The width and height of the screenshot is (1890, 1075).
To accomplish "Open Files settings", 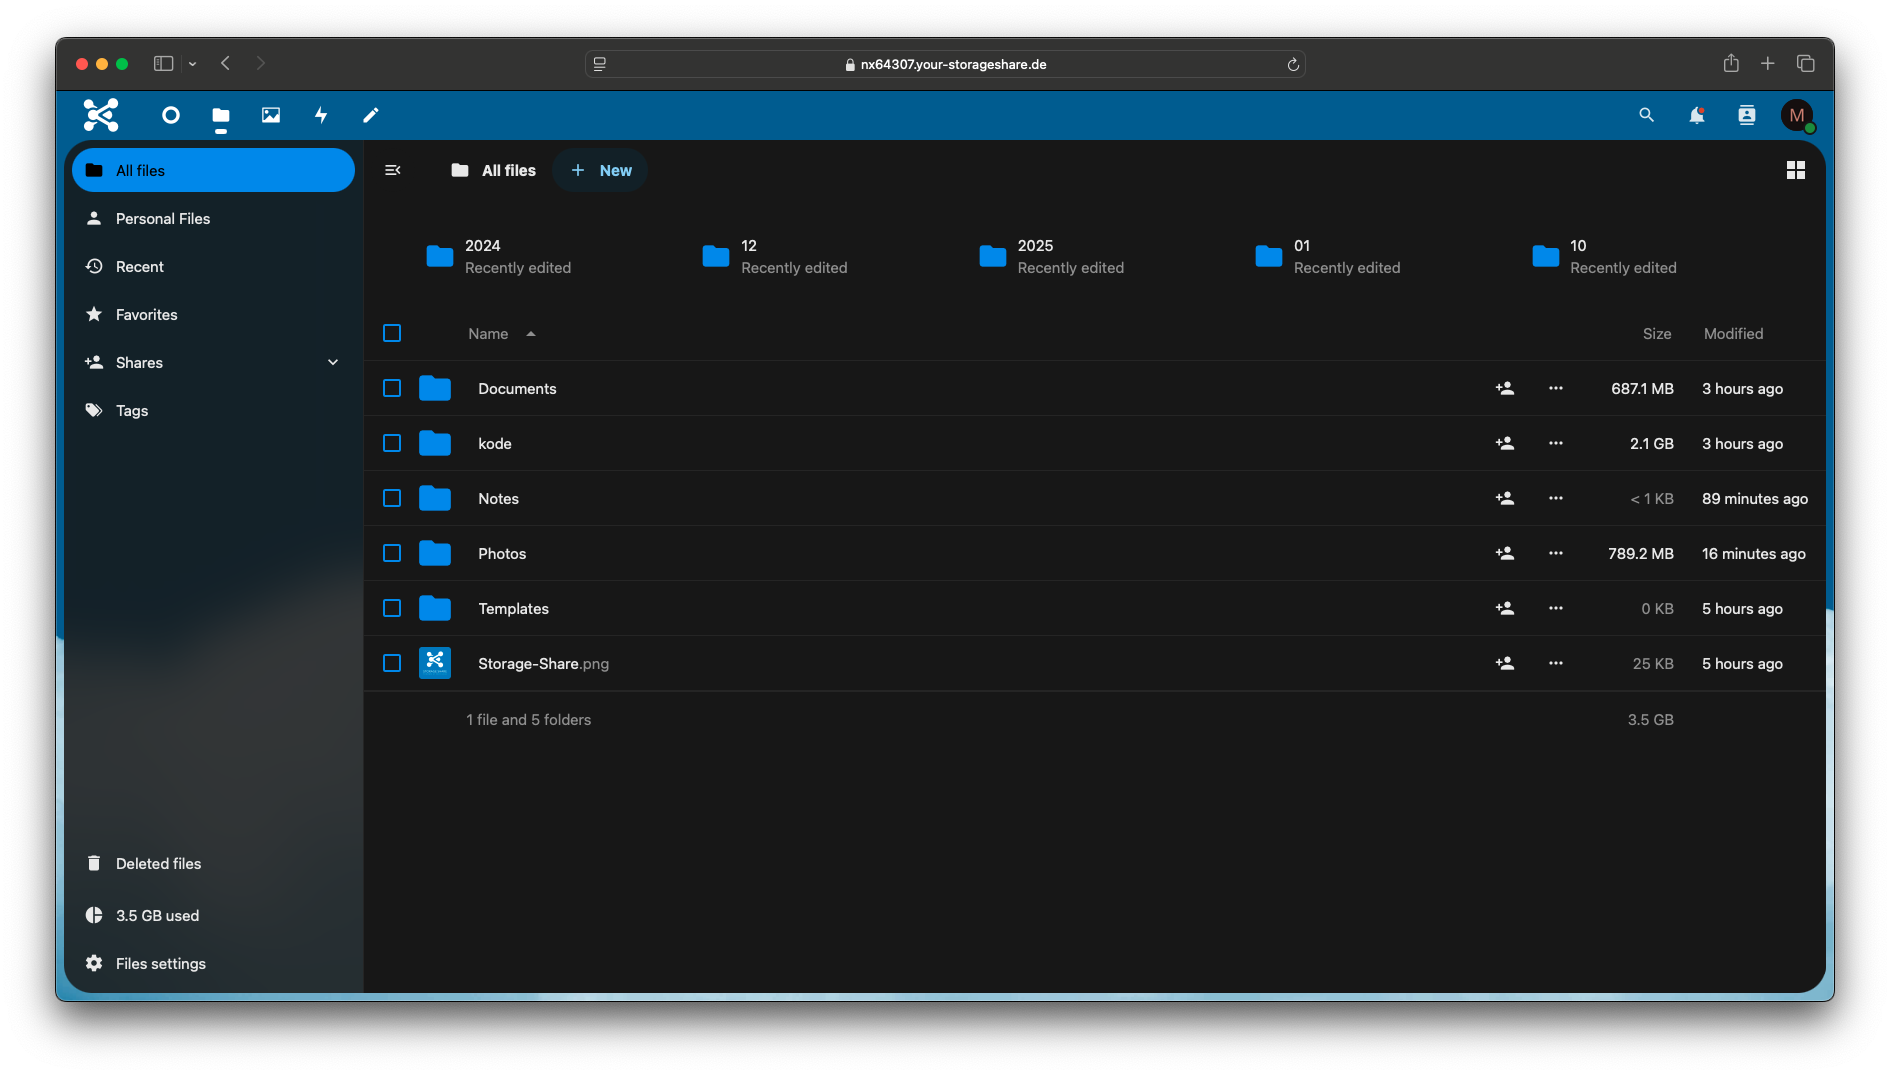I will [213, 963].
